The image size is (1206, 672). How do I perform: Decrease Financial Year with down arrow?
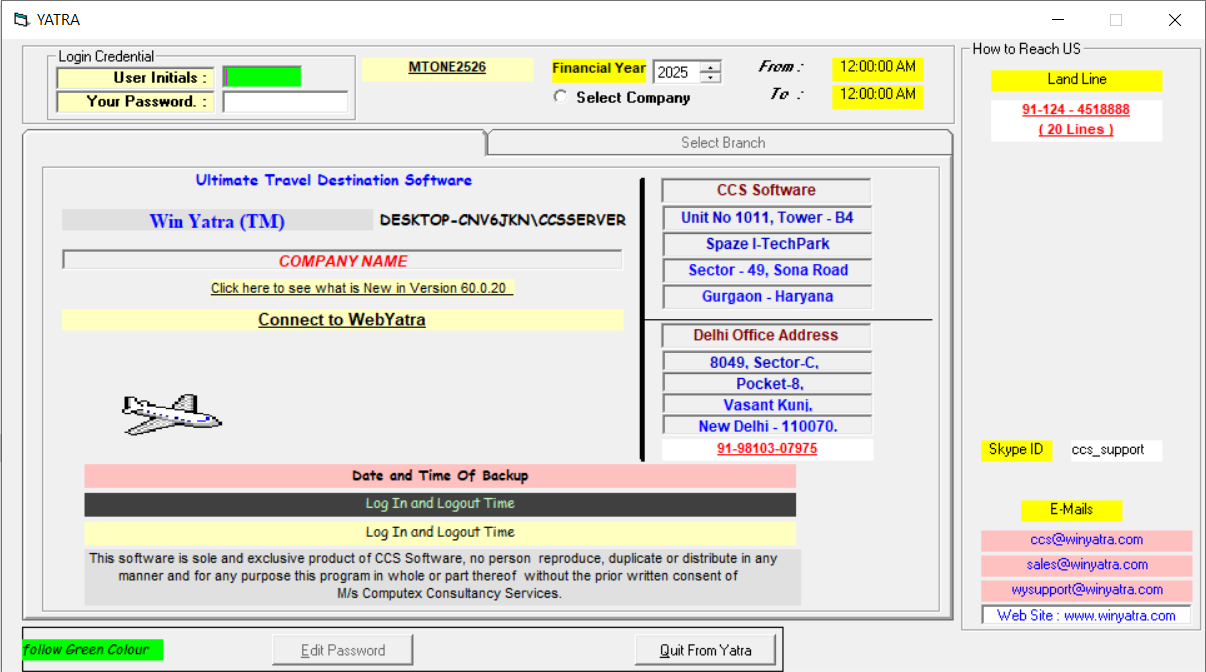pyautogui.click(x=710, y=78)
